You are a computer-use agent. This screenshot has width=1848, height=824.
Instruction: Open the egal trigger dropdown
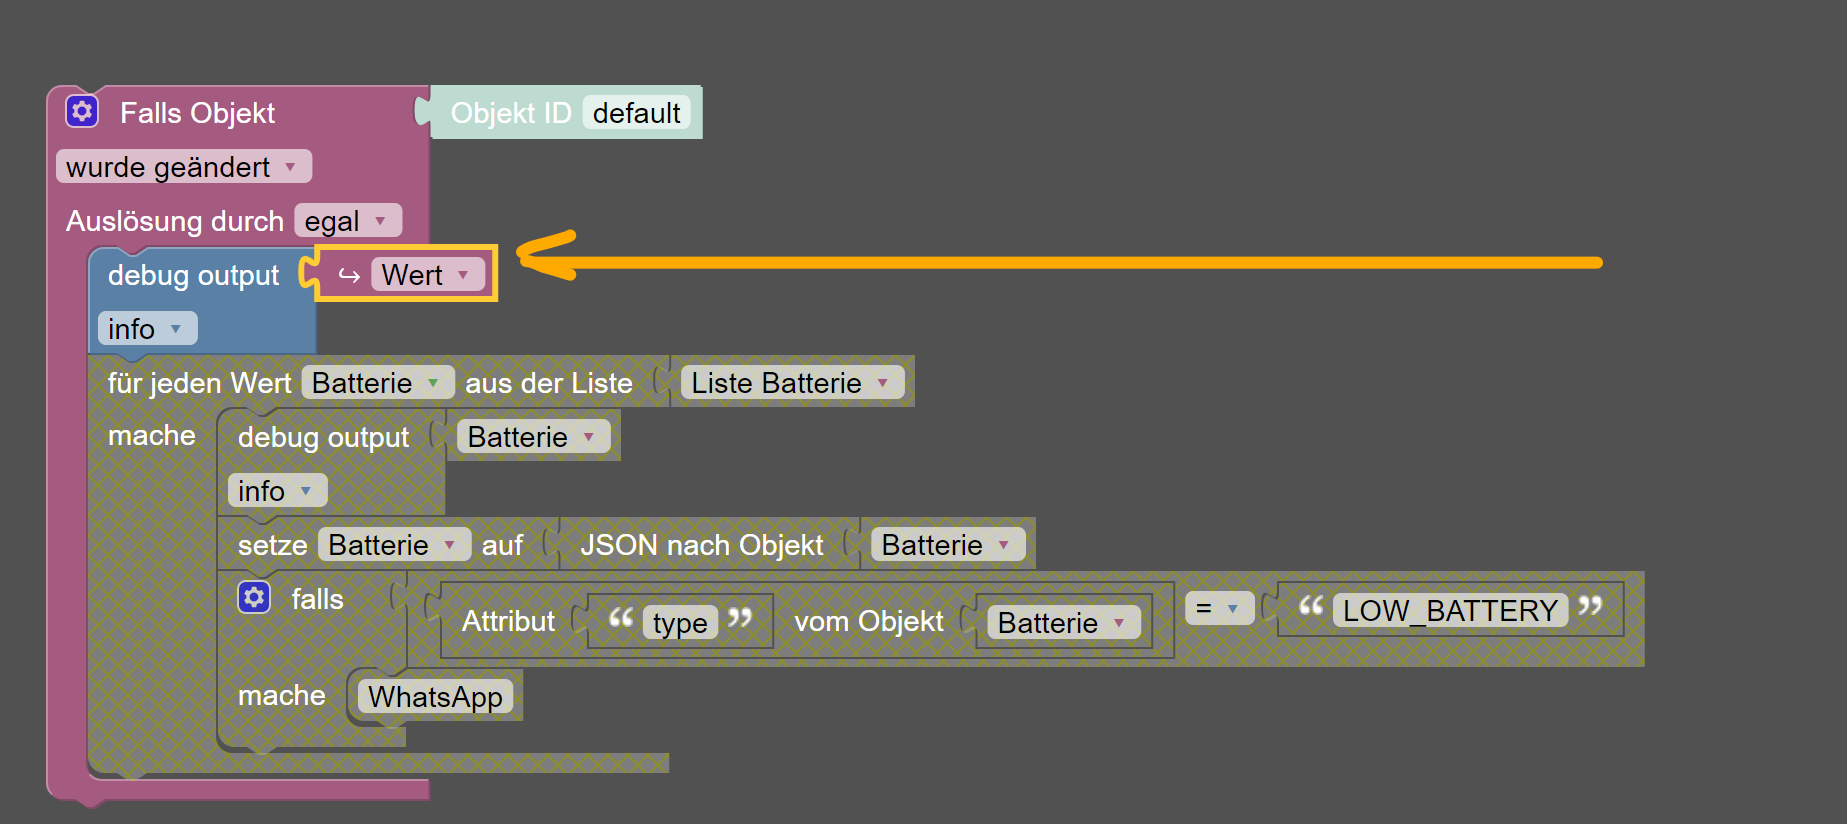click(348, 221)
